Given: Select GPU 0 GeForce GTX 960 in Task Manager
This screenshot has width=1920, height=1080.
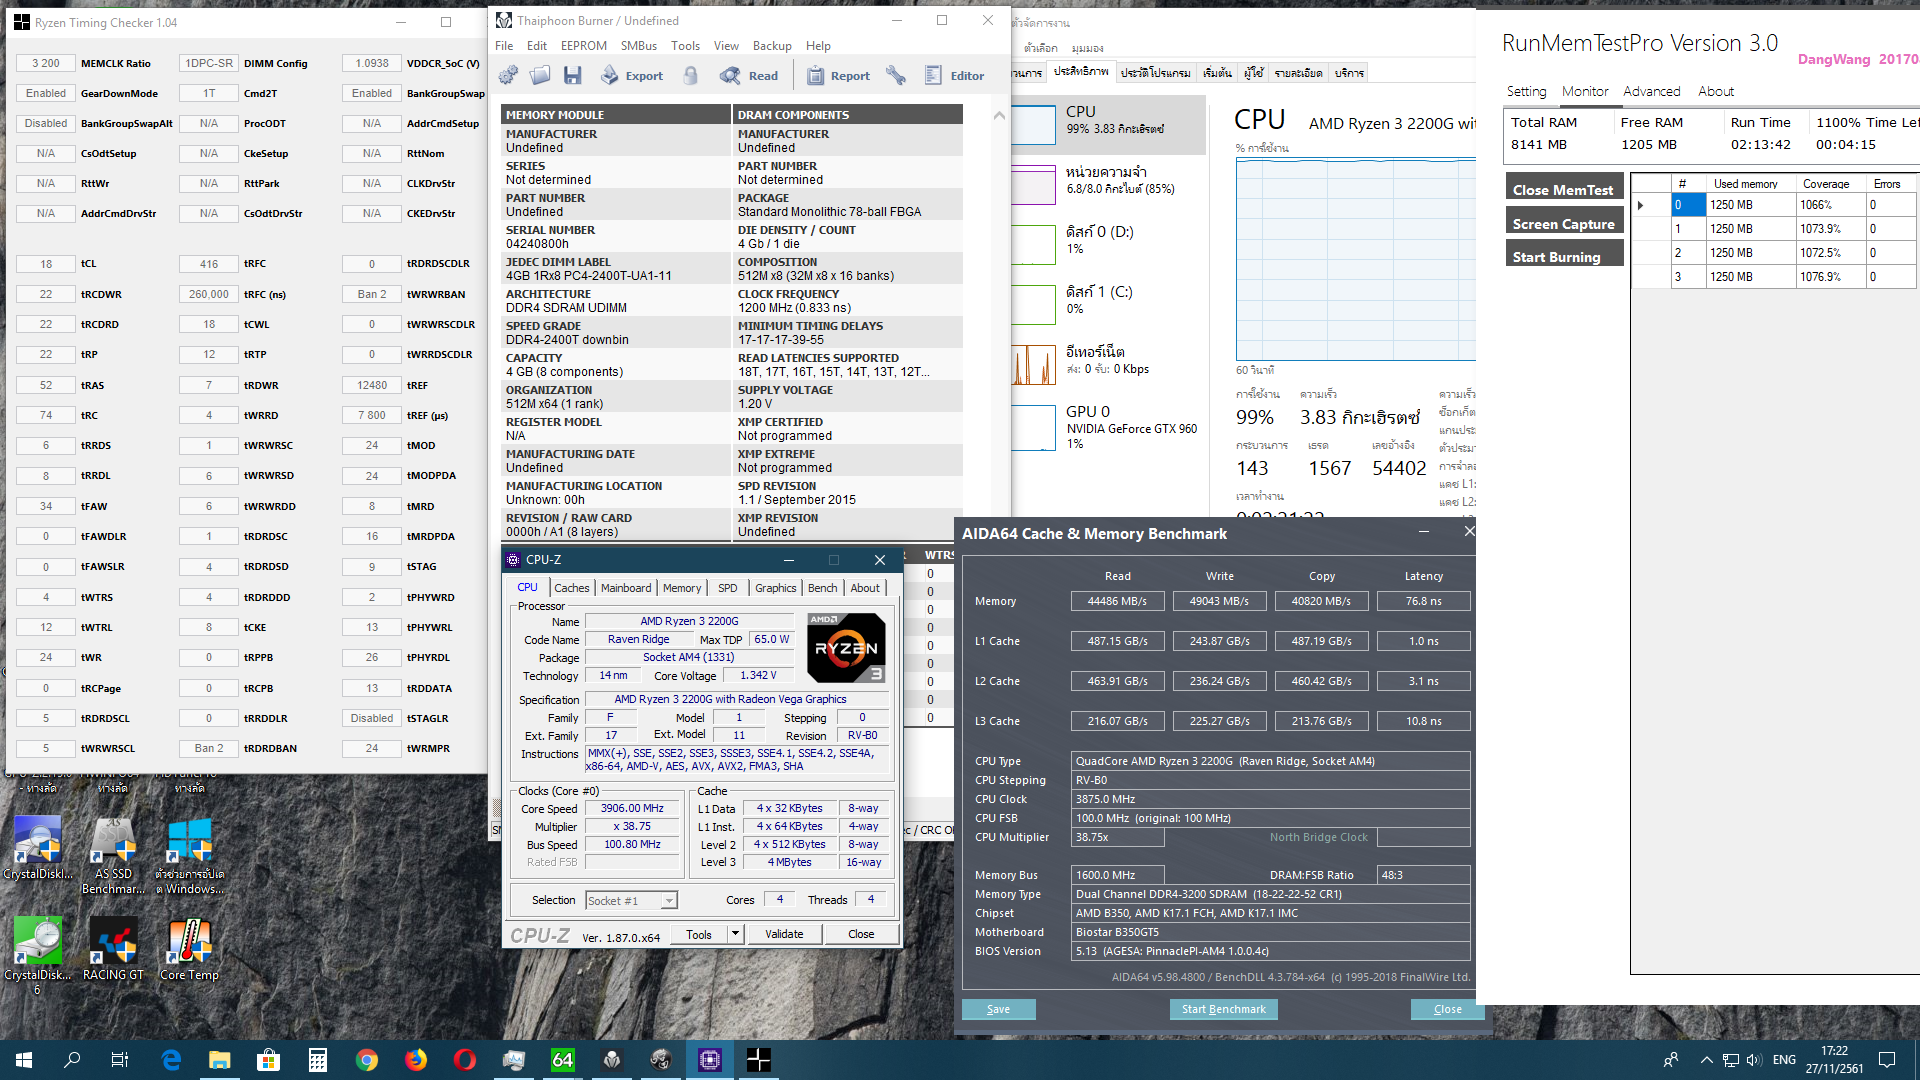Looking at the screenshot, I should click(x=1108, y=426).
